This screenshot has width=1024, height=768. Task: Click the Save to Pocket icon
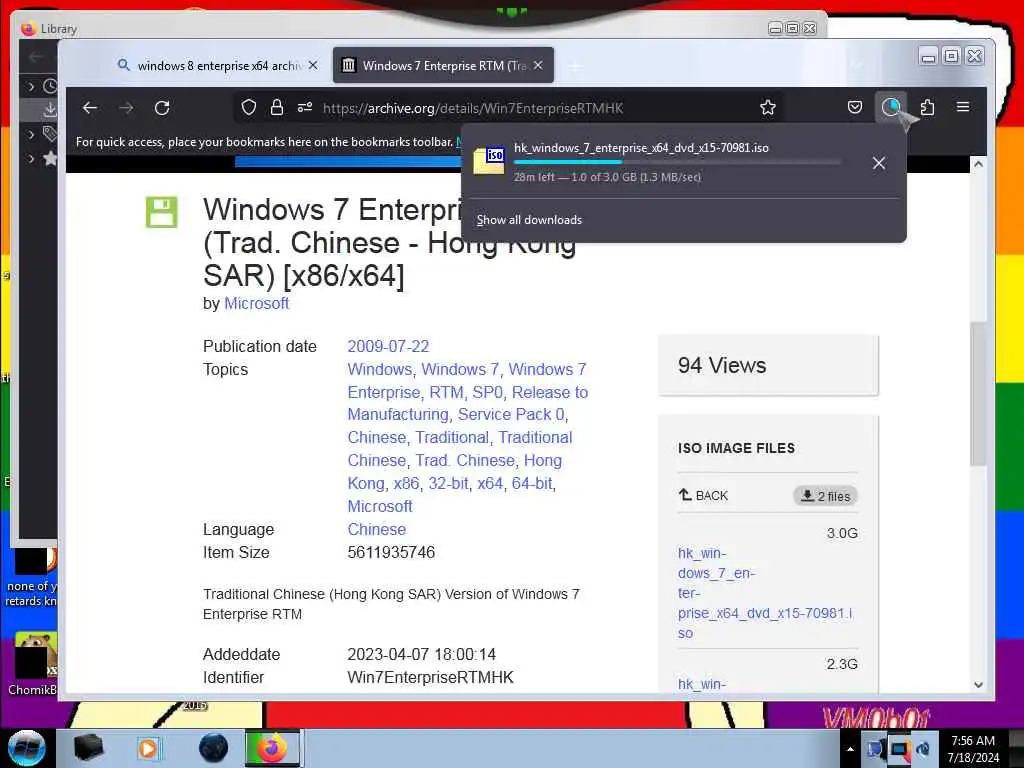(854, 107)
